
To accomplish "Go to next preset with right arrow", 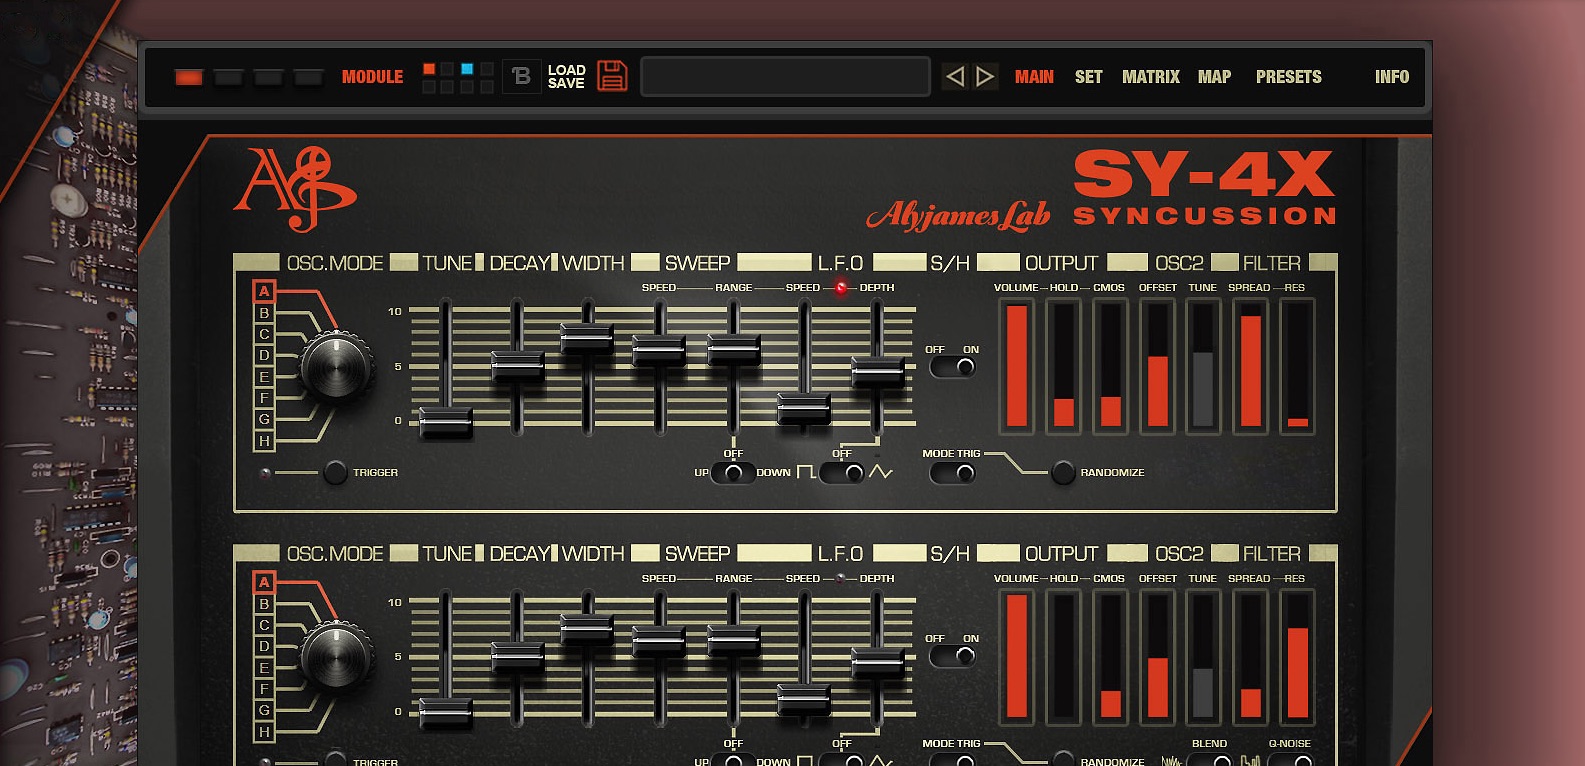I will tap(985, 76).
